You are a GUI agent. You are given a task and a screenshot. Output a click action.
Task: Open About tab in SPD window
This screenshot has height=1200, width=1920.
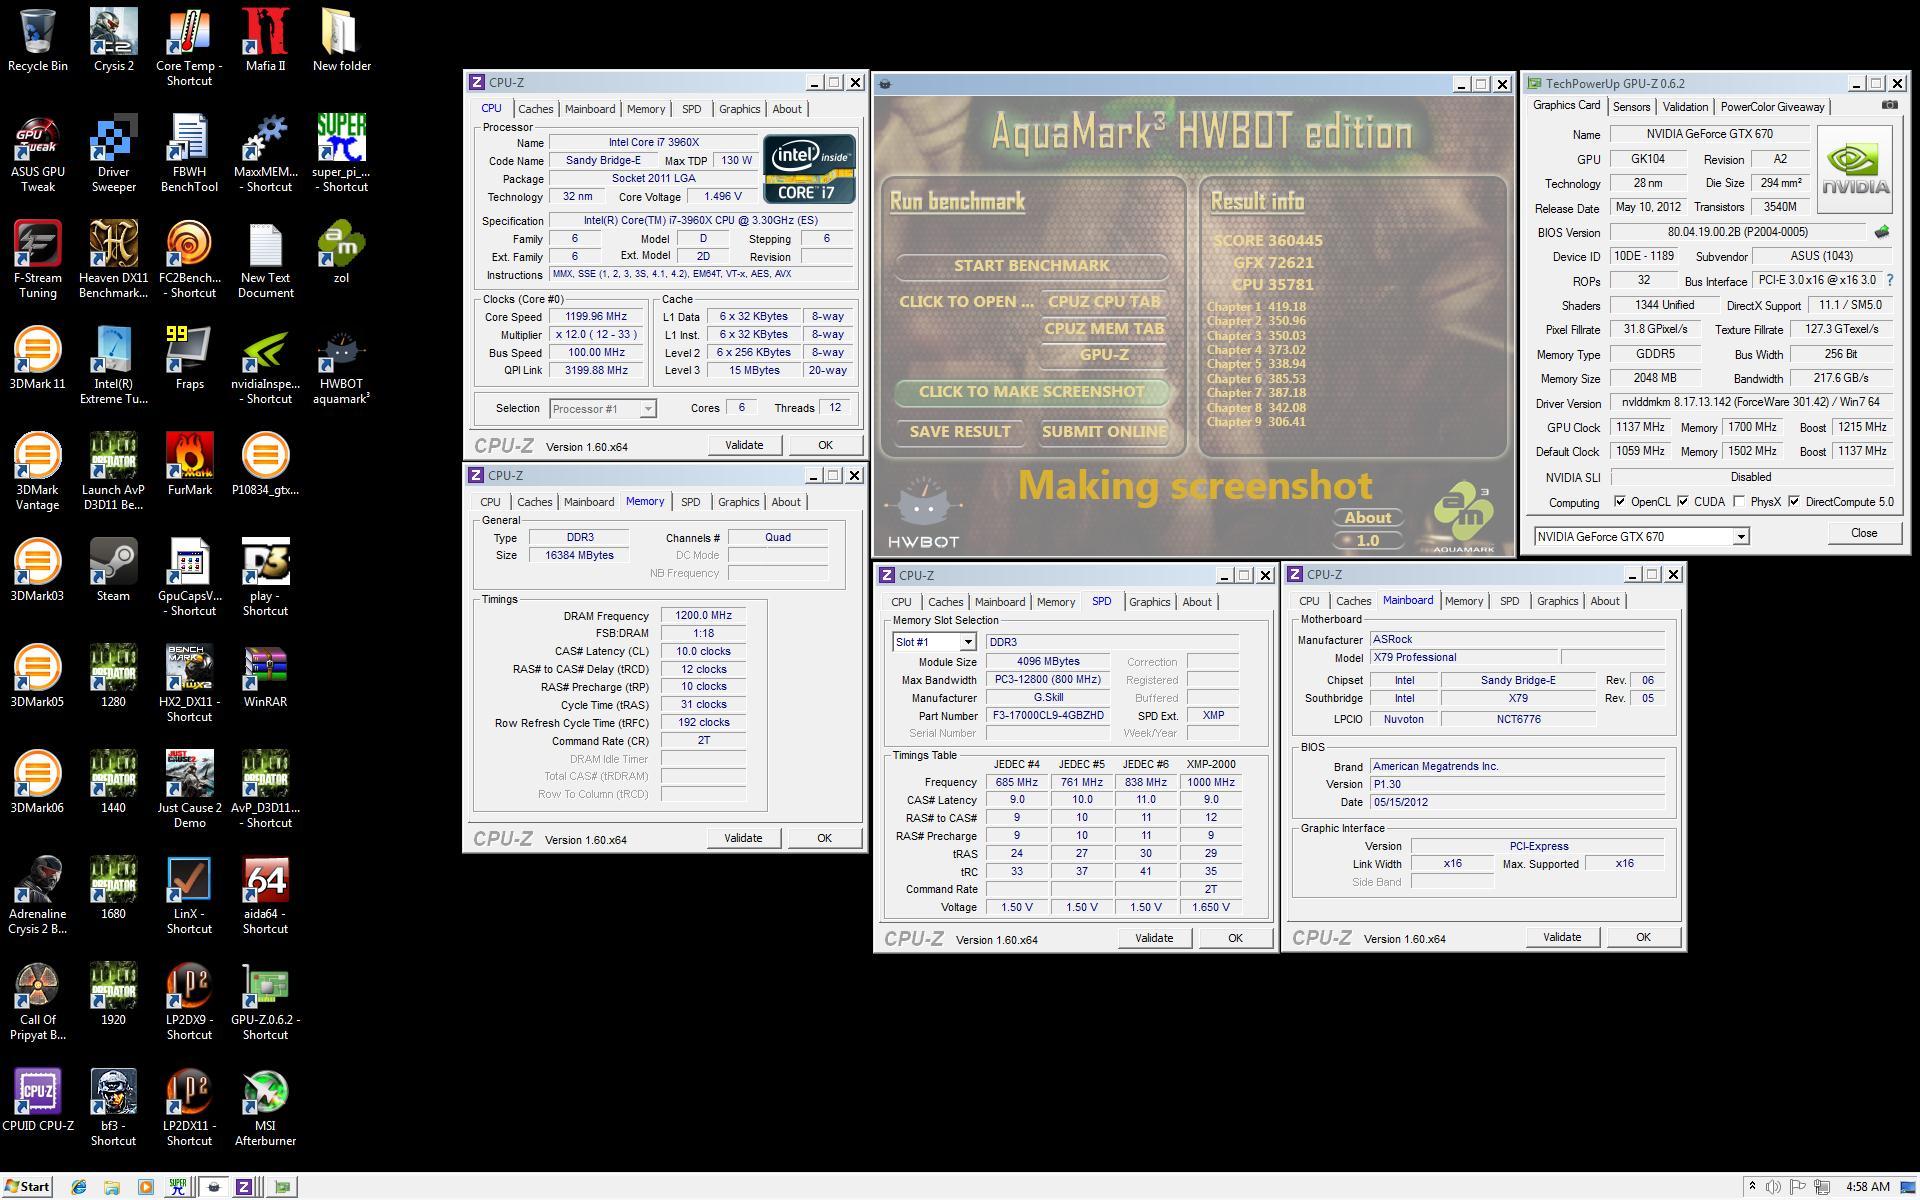[x=1197, y=602]
